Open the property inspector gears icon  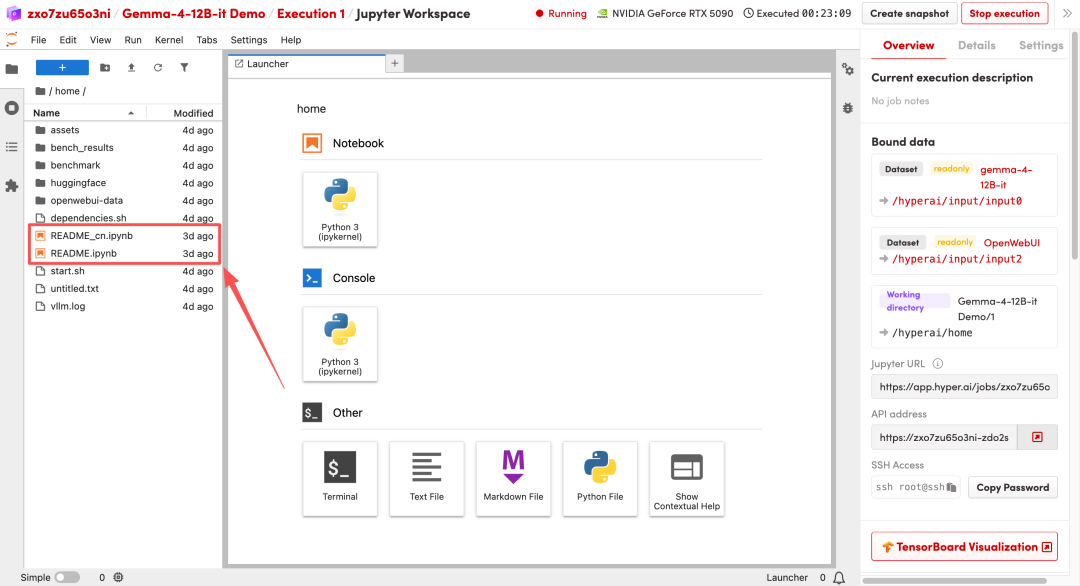click(848, 69)
